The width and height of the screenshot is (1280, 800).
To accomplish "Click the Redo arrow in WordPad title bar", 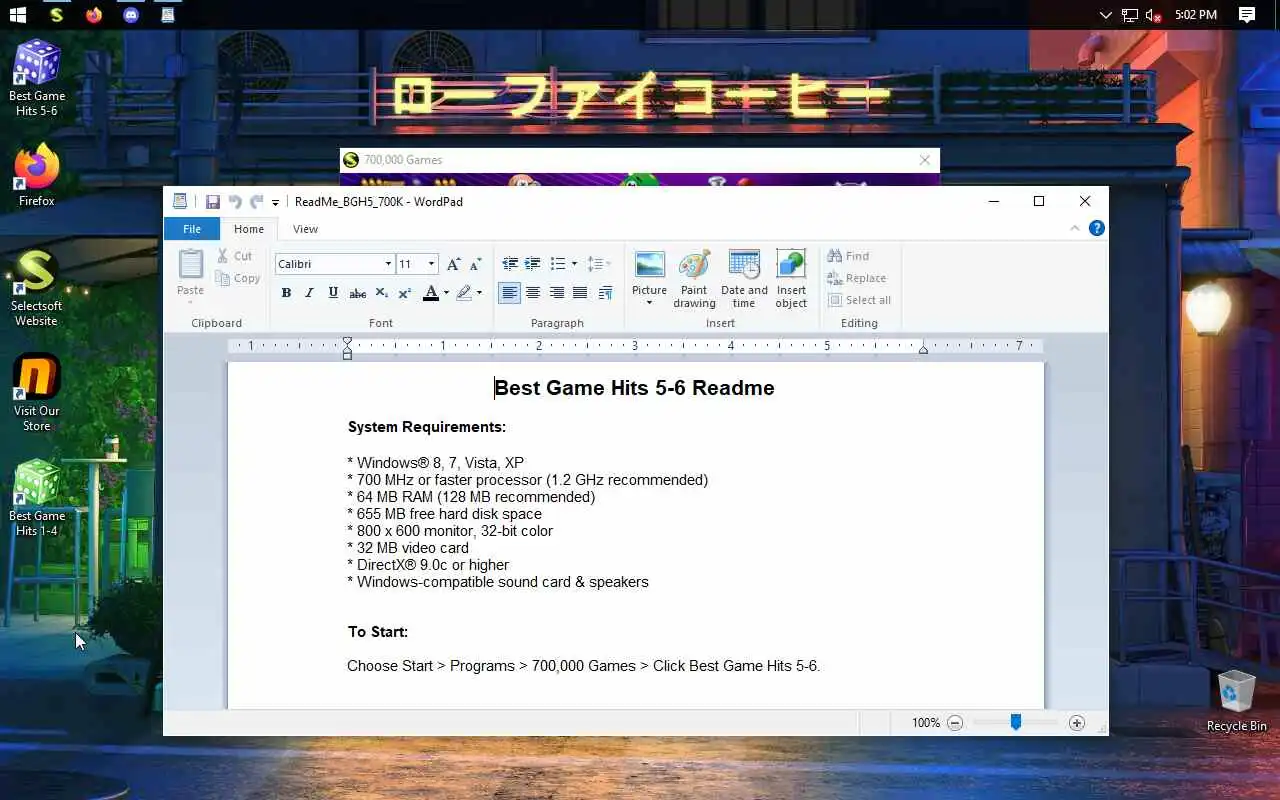I will (257, 202).
